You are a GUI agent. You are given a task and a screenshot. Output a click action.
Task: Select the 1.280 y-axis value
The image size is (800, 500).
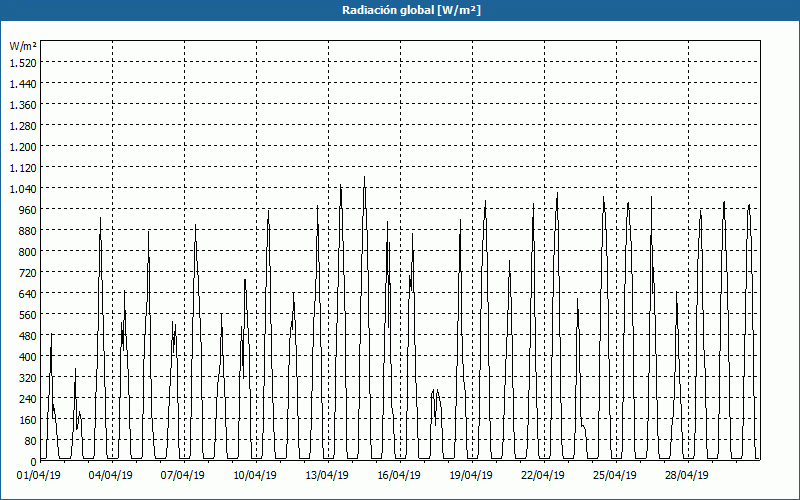[x=23, y=126]
